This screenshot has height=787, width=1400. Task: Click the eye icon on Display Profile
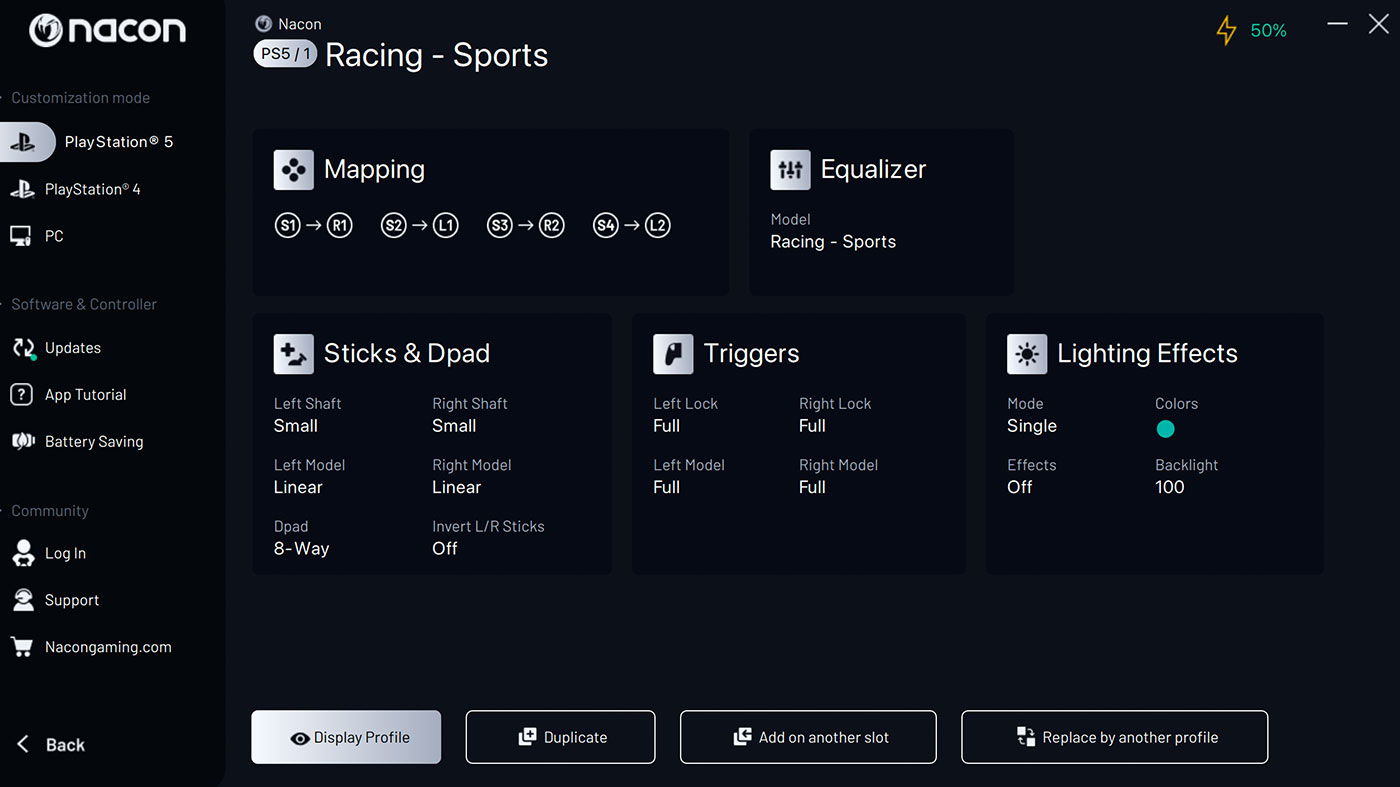(299, 739)
